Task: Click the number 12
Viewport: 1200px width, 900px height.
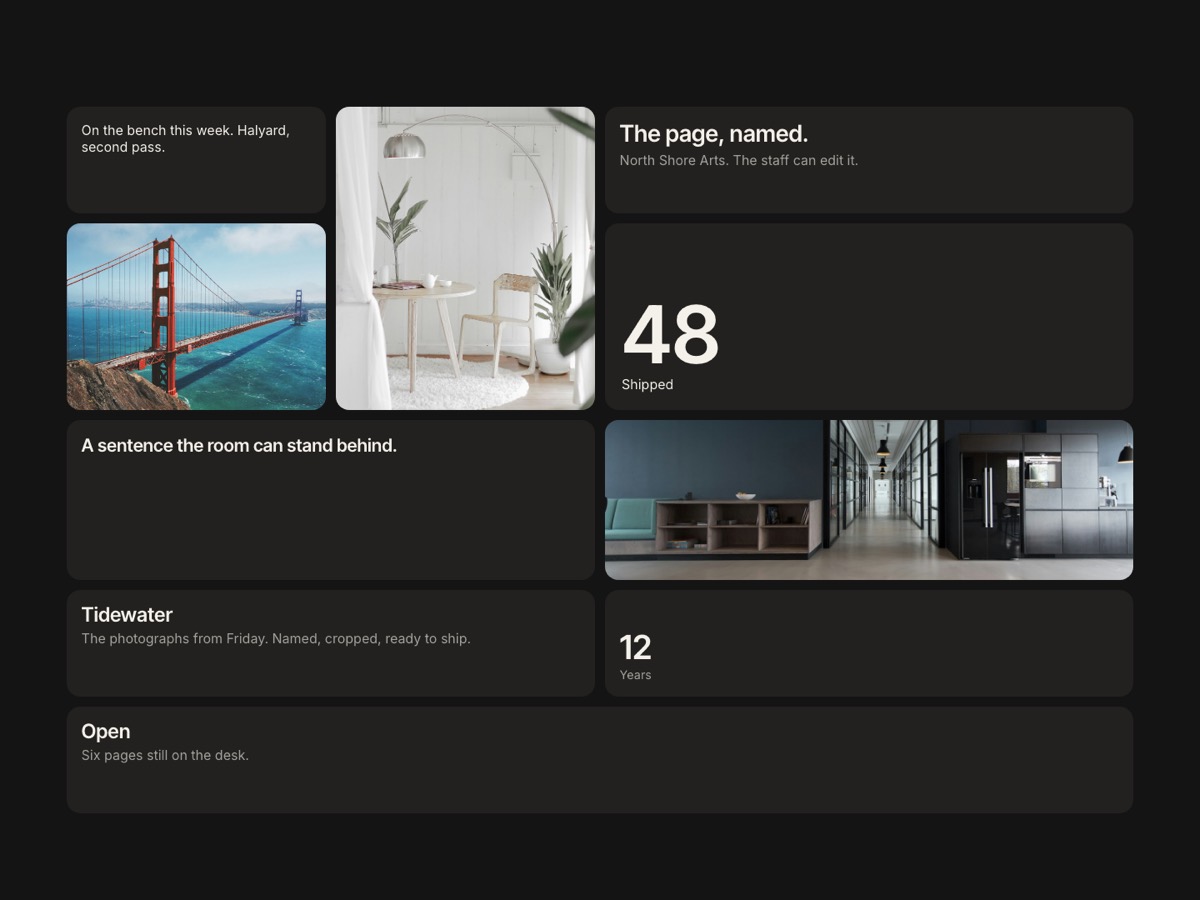Action: [x=636, y=648]
